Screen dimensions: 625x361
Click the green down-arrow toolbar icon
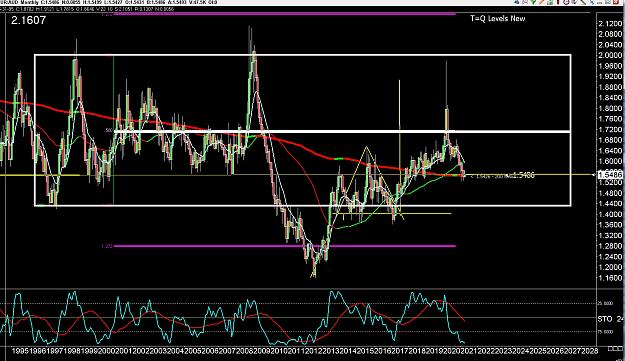click(x=533, y=2)
